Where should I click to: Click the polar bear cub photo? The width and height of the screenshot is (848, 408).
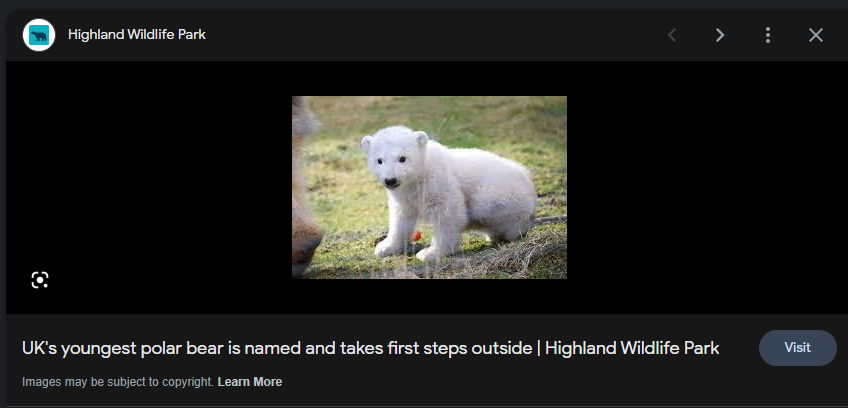(429, 187)
